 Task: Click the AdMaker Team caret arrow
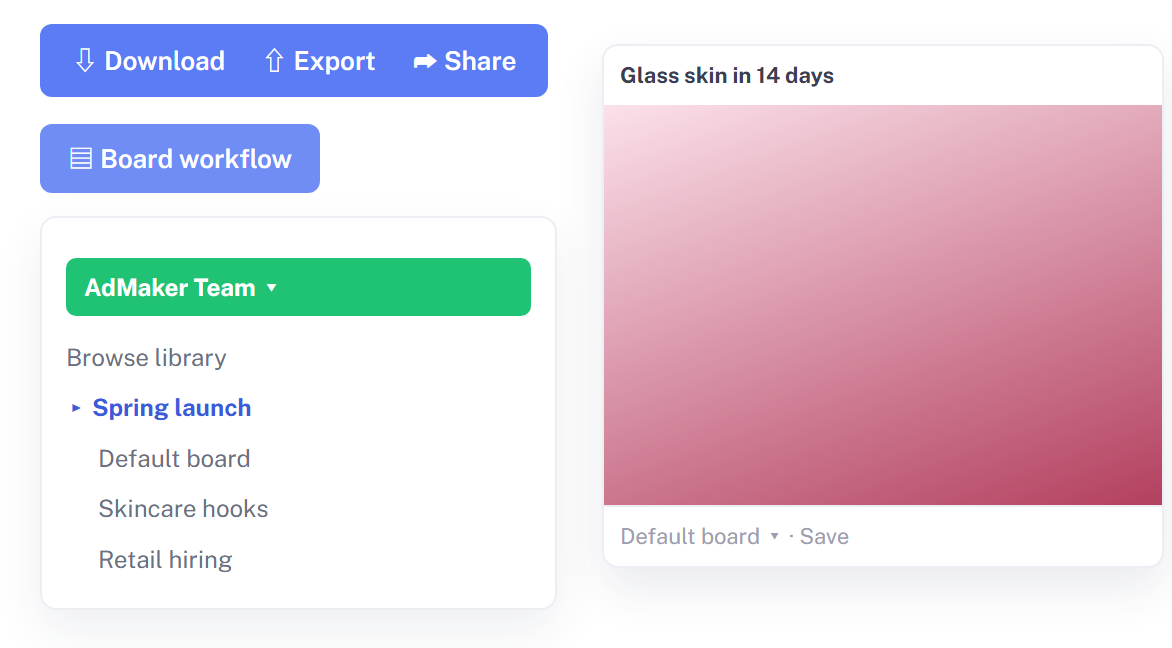[271, 288]
